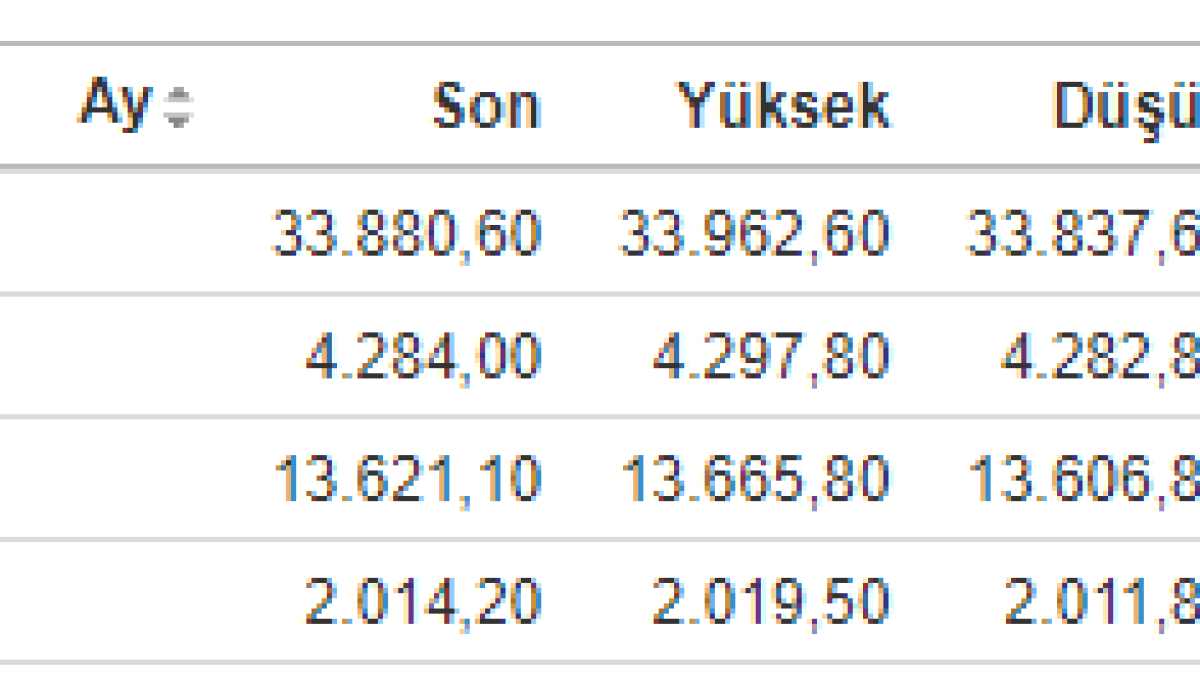Click the Yüksek value 4.297,80
The width and height of the screenshot is (1200, 675).
tap(770, 357)
